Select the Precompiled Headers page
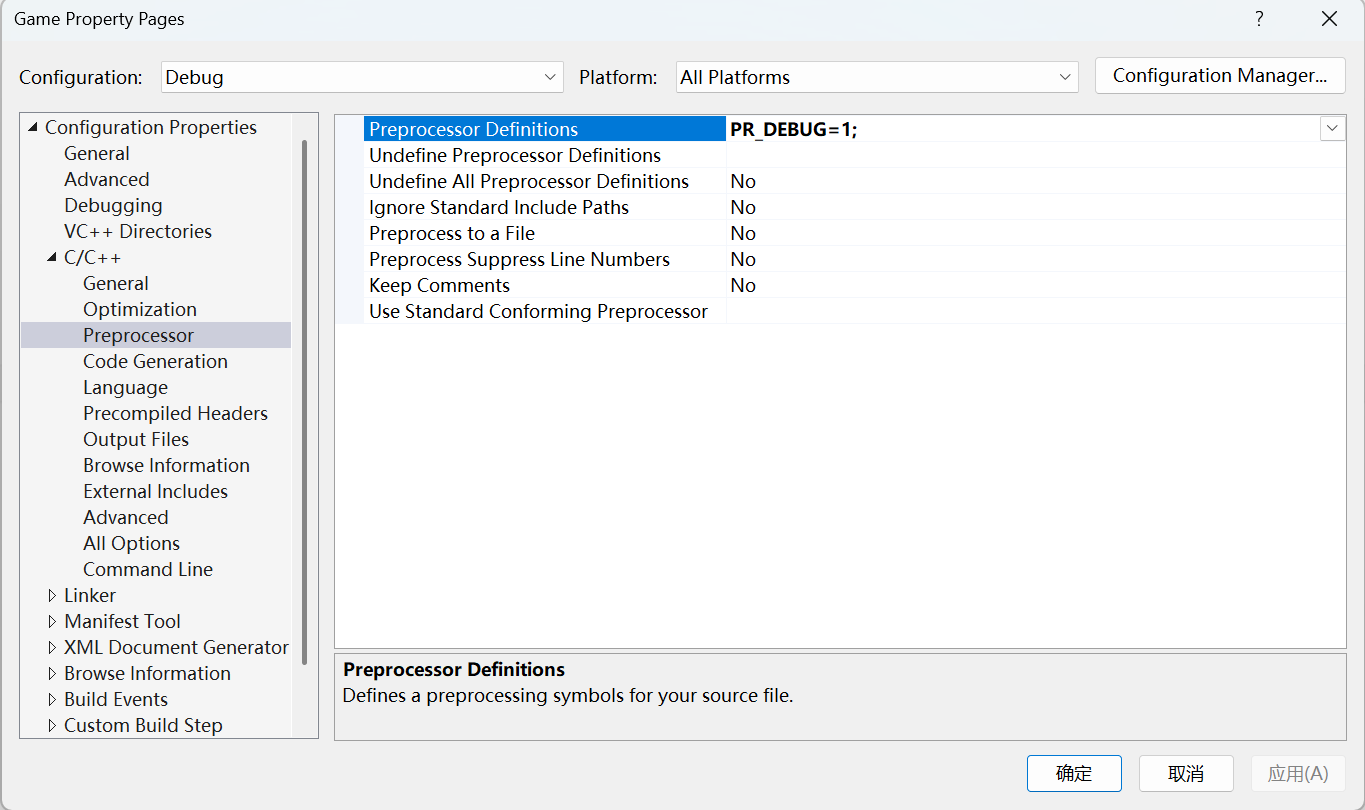1365x810 pixels. (175, 413)
